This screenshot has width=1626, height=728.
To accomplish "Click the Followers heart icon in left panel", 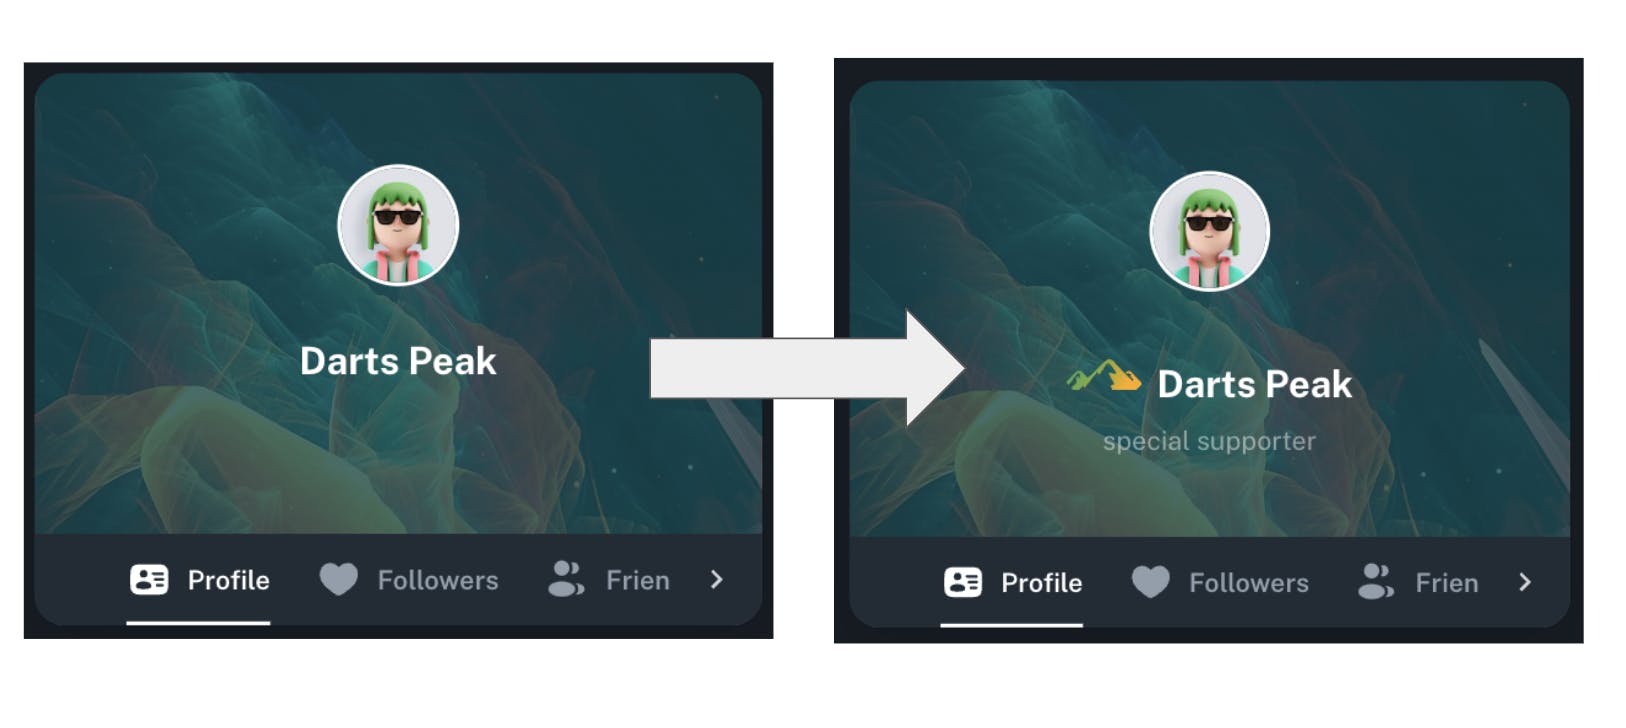I will tap(338, 580).
